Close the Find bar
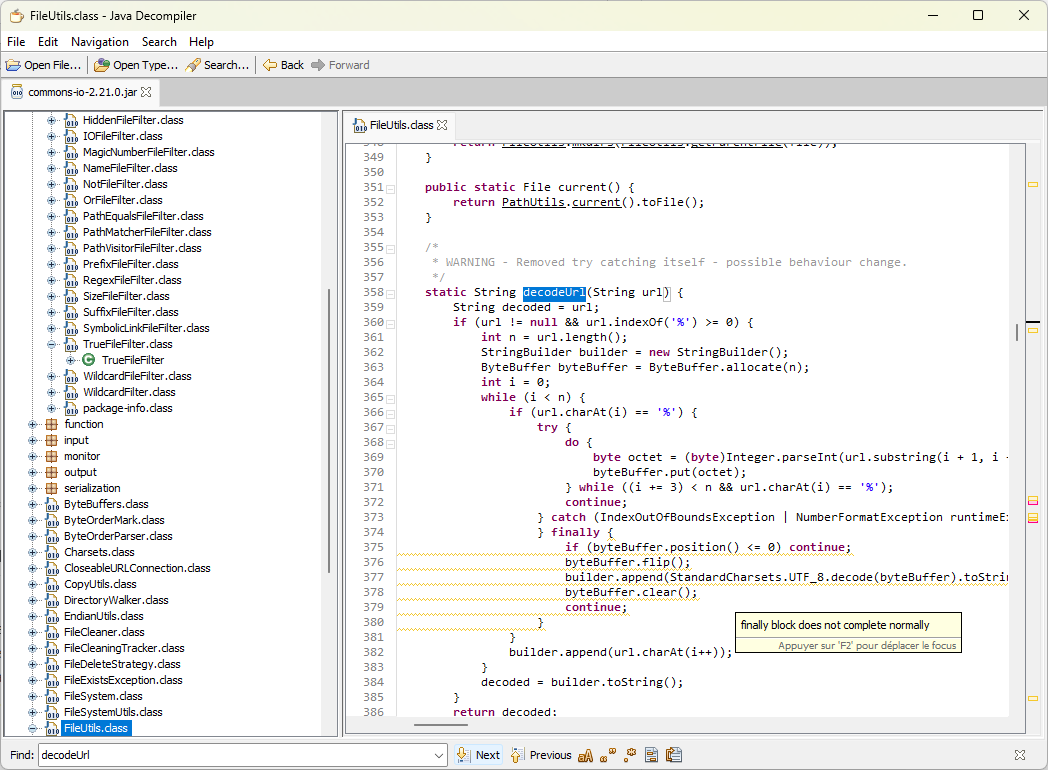This screenshot has height=770, width=1048. coord(1020,755)
